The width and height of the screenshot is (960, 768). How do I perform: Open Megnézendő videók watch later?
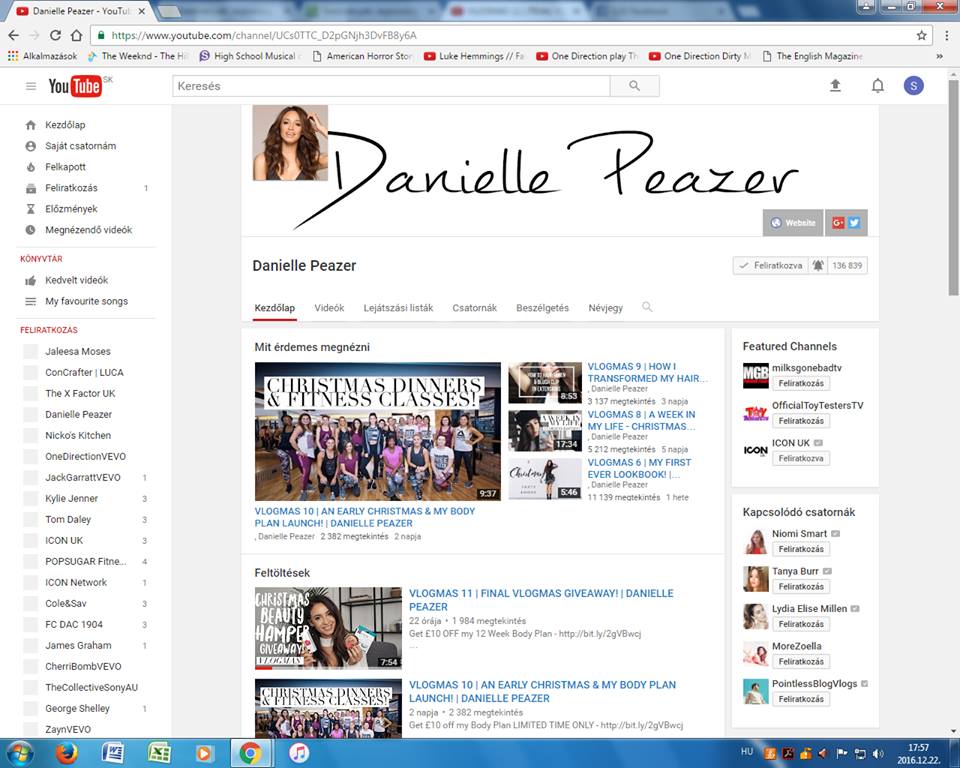89,230
